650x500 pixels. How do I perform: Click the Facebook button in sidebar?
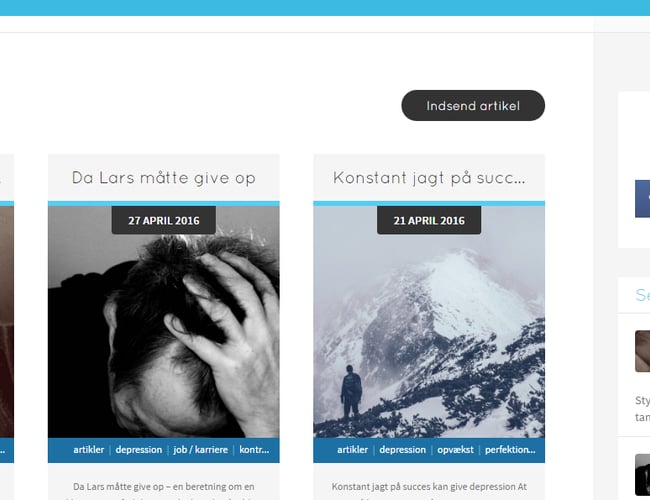(x=643, y=199)
